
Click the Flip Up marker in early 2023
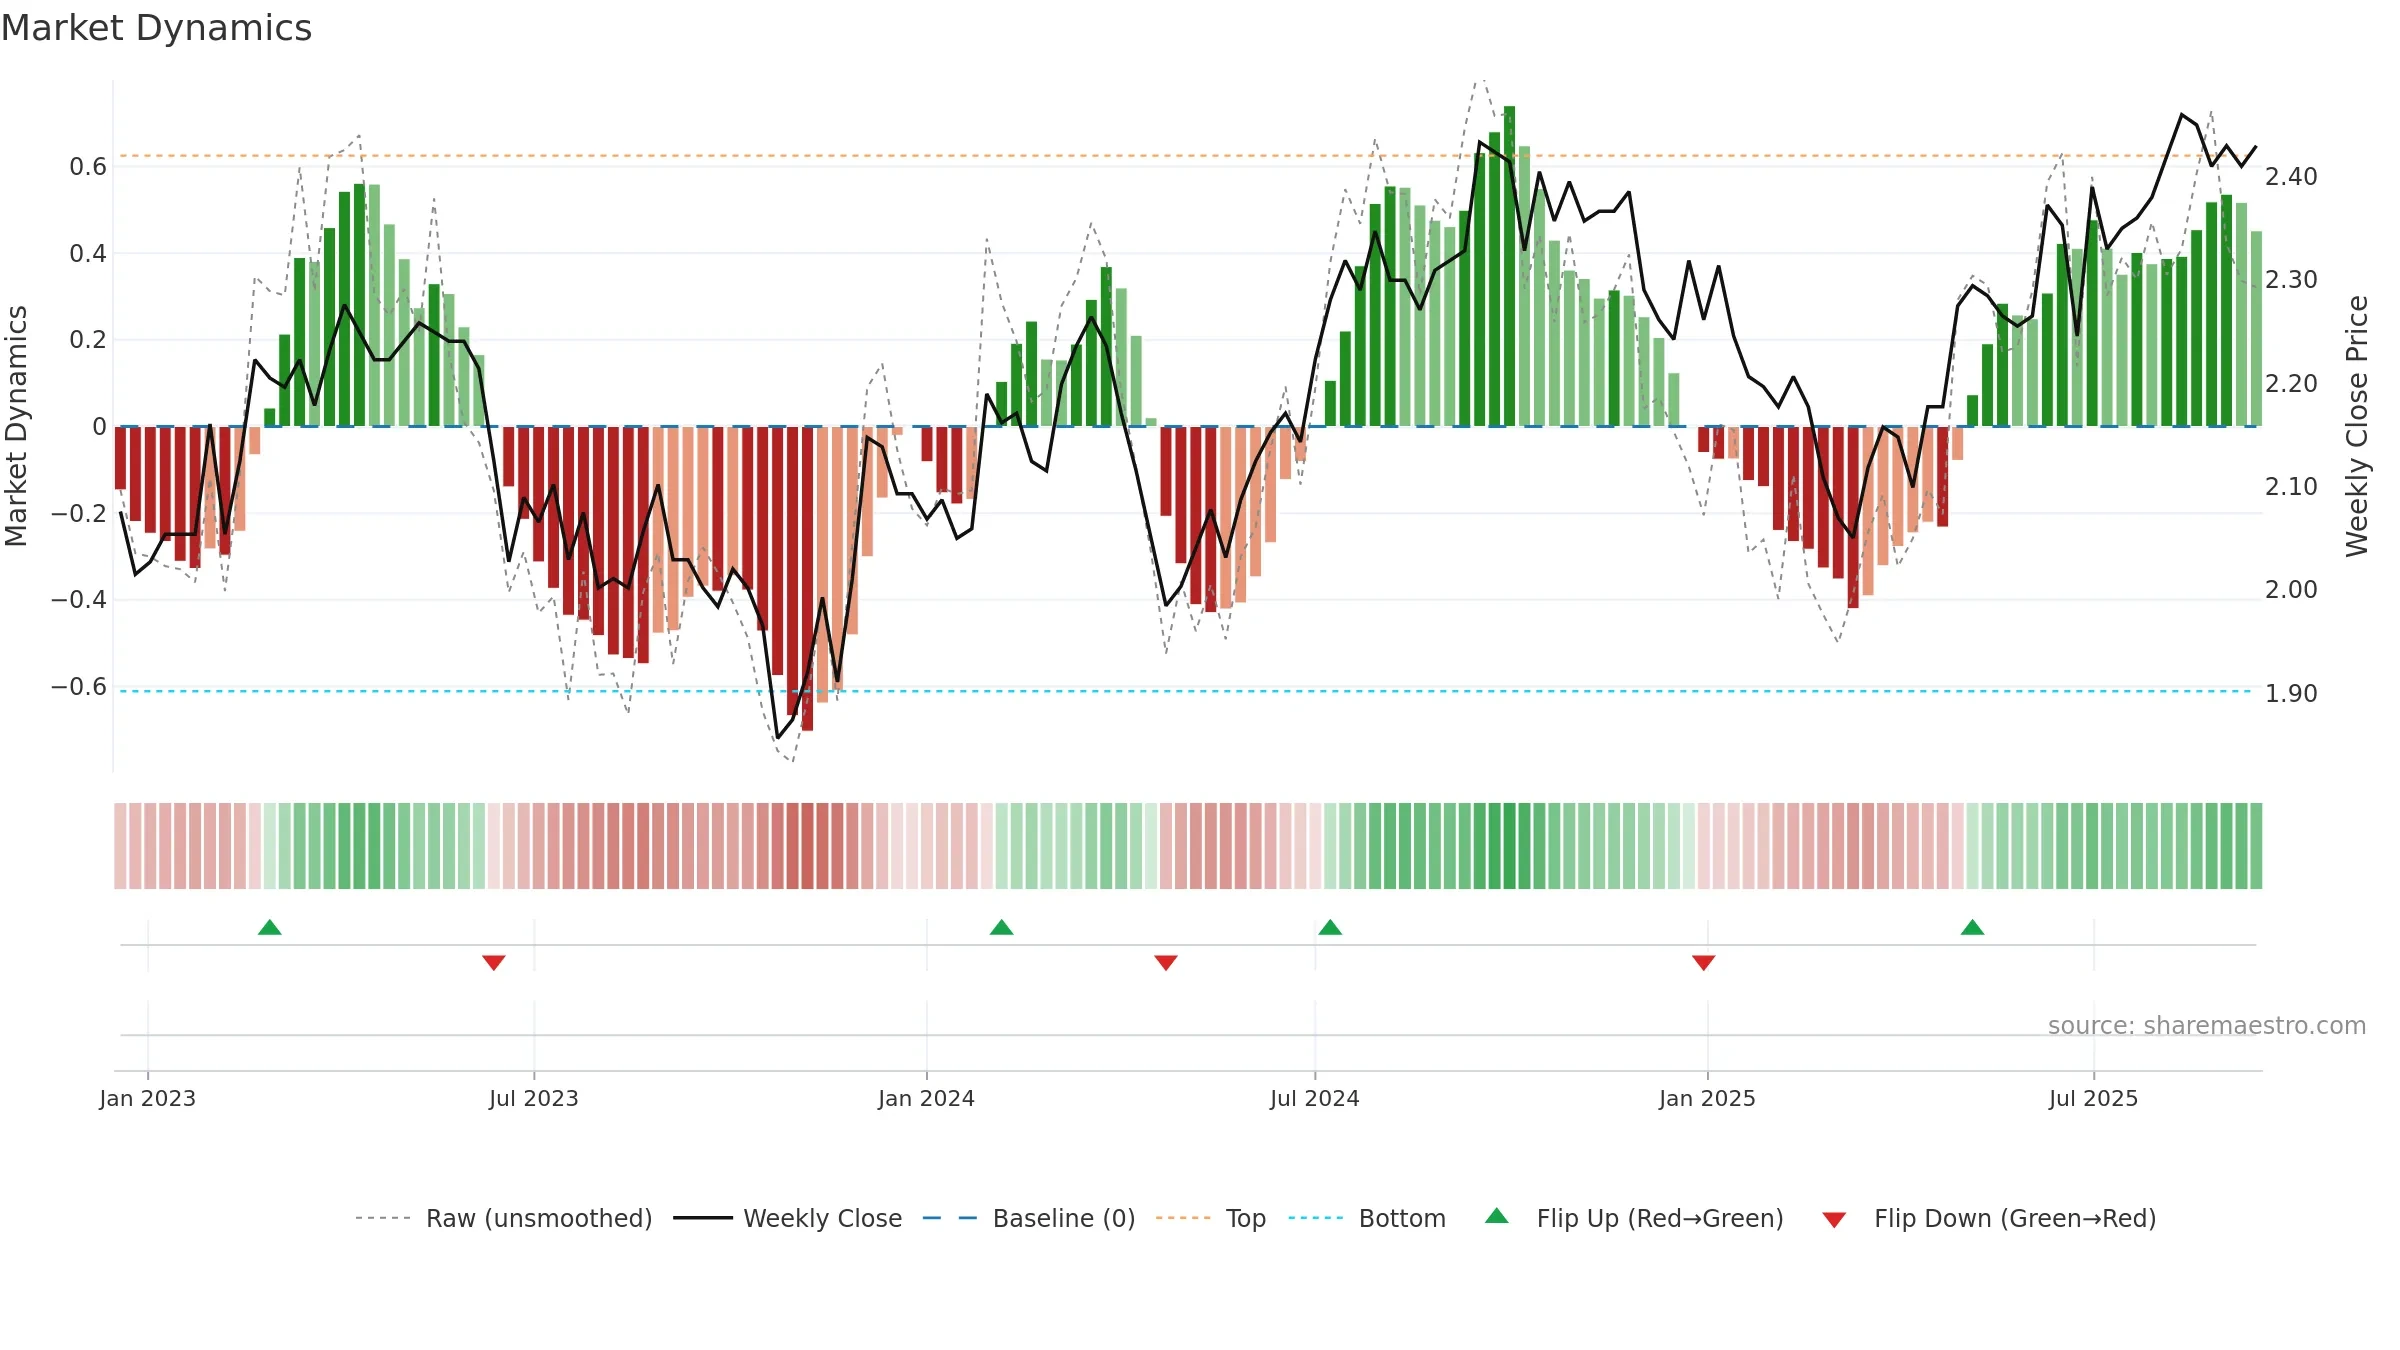[269, 927]
